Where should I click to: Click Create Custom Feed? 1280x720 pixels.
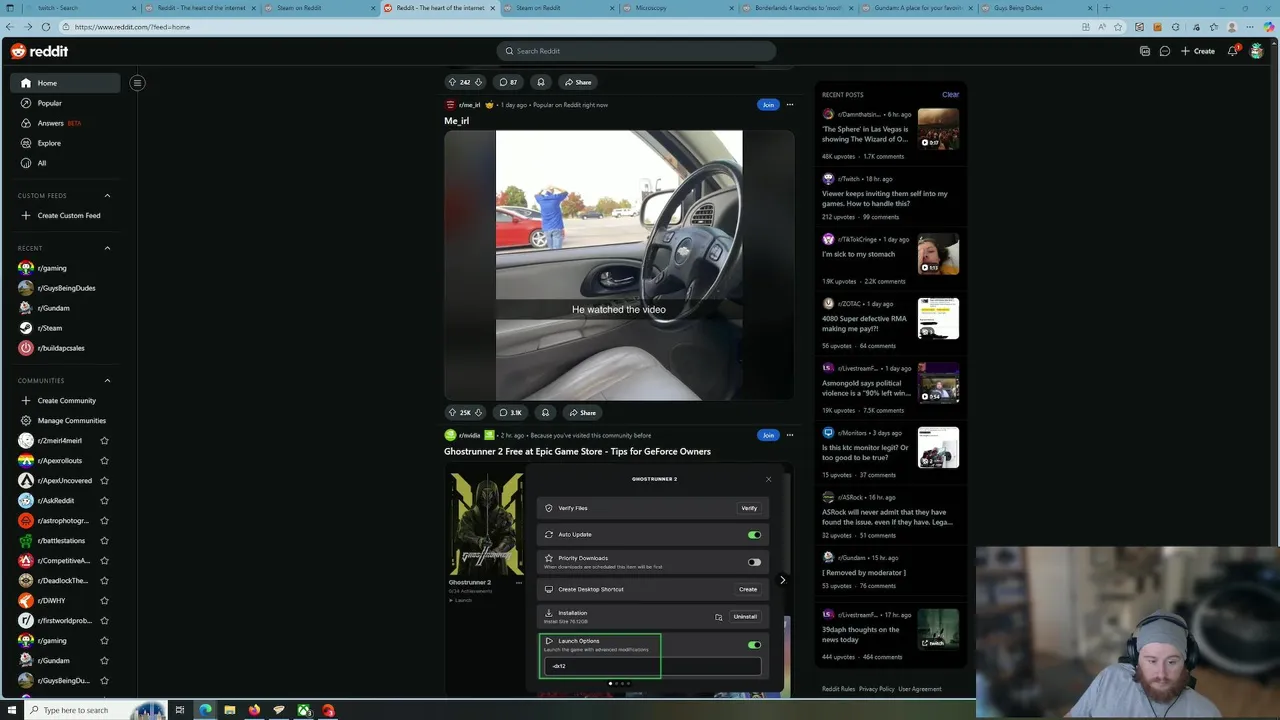coord(65,215)
